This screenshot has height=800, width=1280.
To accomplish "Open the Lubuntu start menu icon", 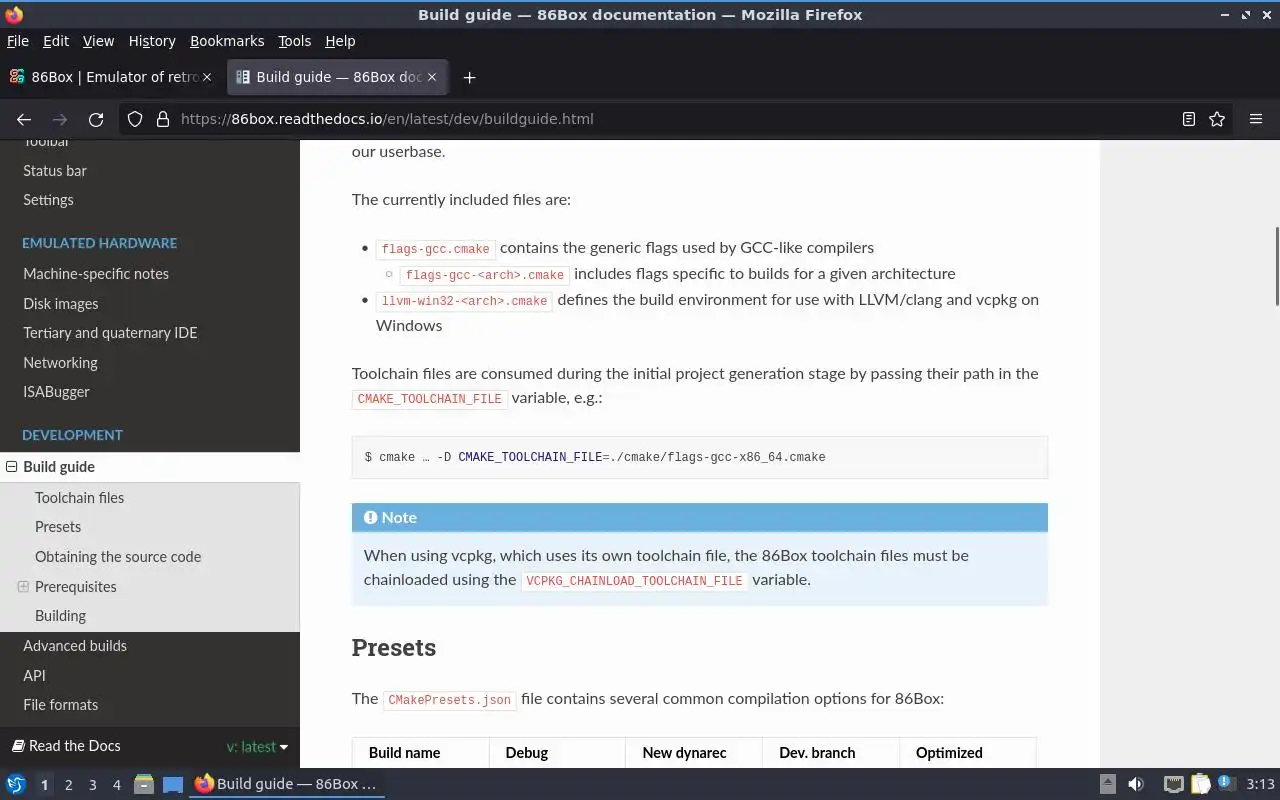I will [x=16, y=784].
